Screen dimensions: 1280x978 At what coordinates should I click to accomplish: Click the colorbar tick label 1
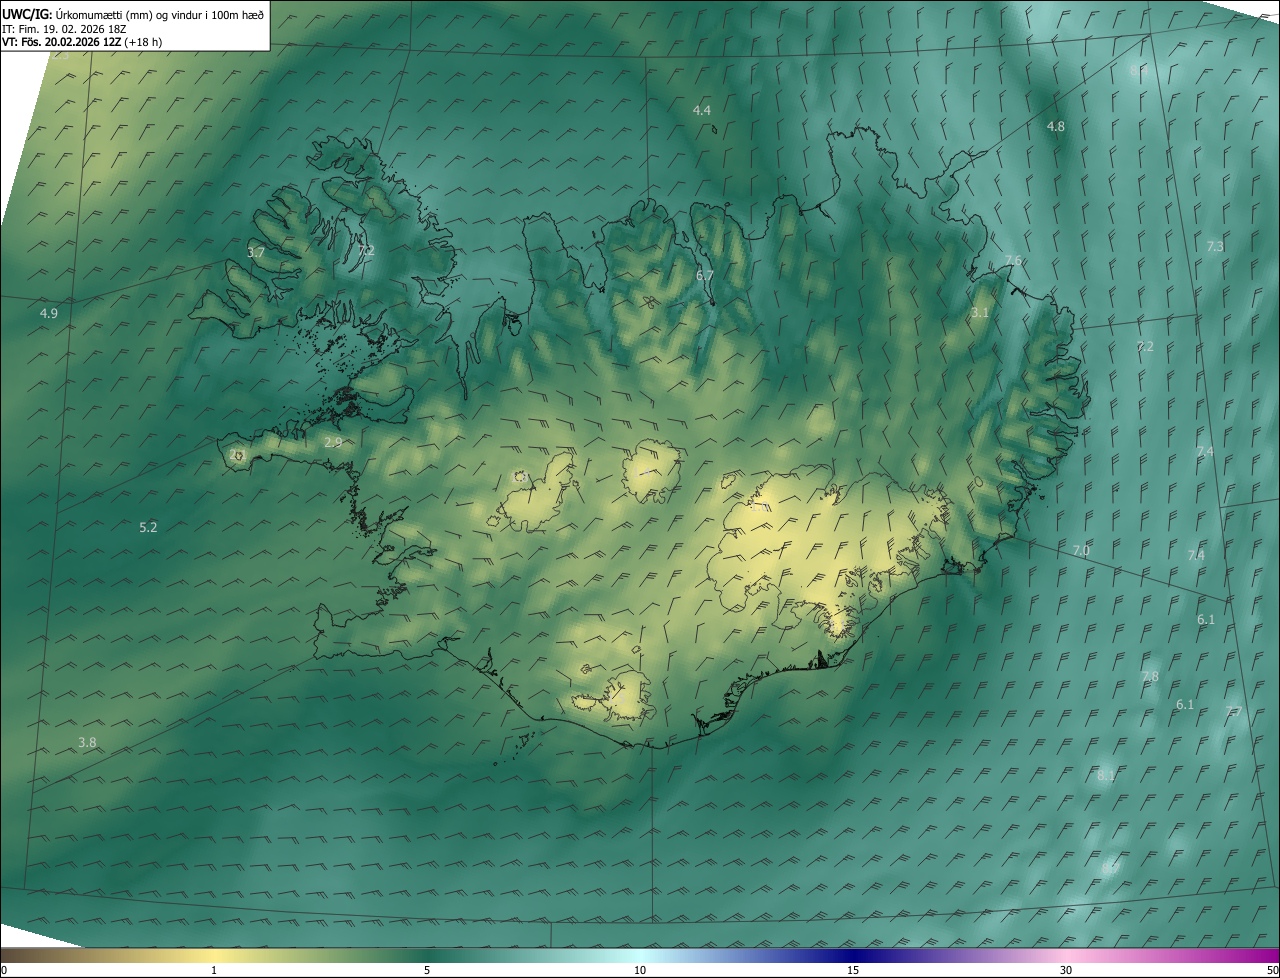pyautogui.click(x=214, y=970)
